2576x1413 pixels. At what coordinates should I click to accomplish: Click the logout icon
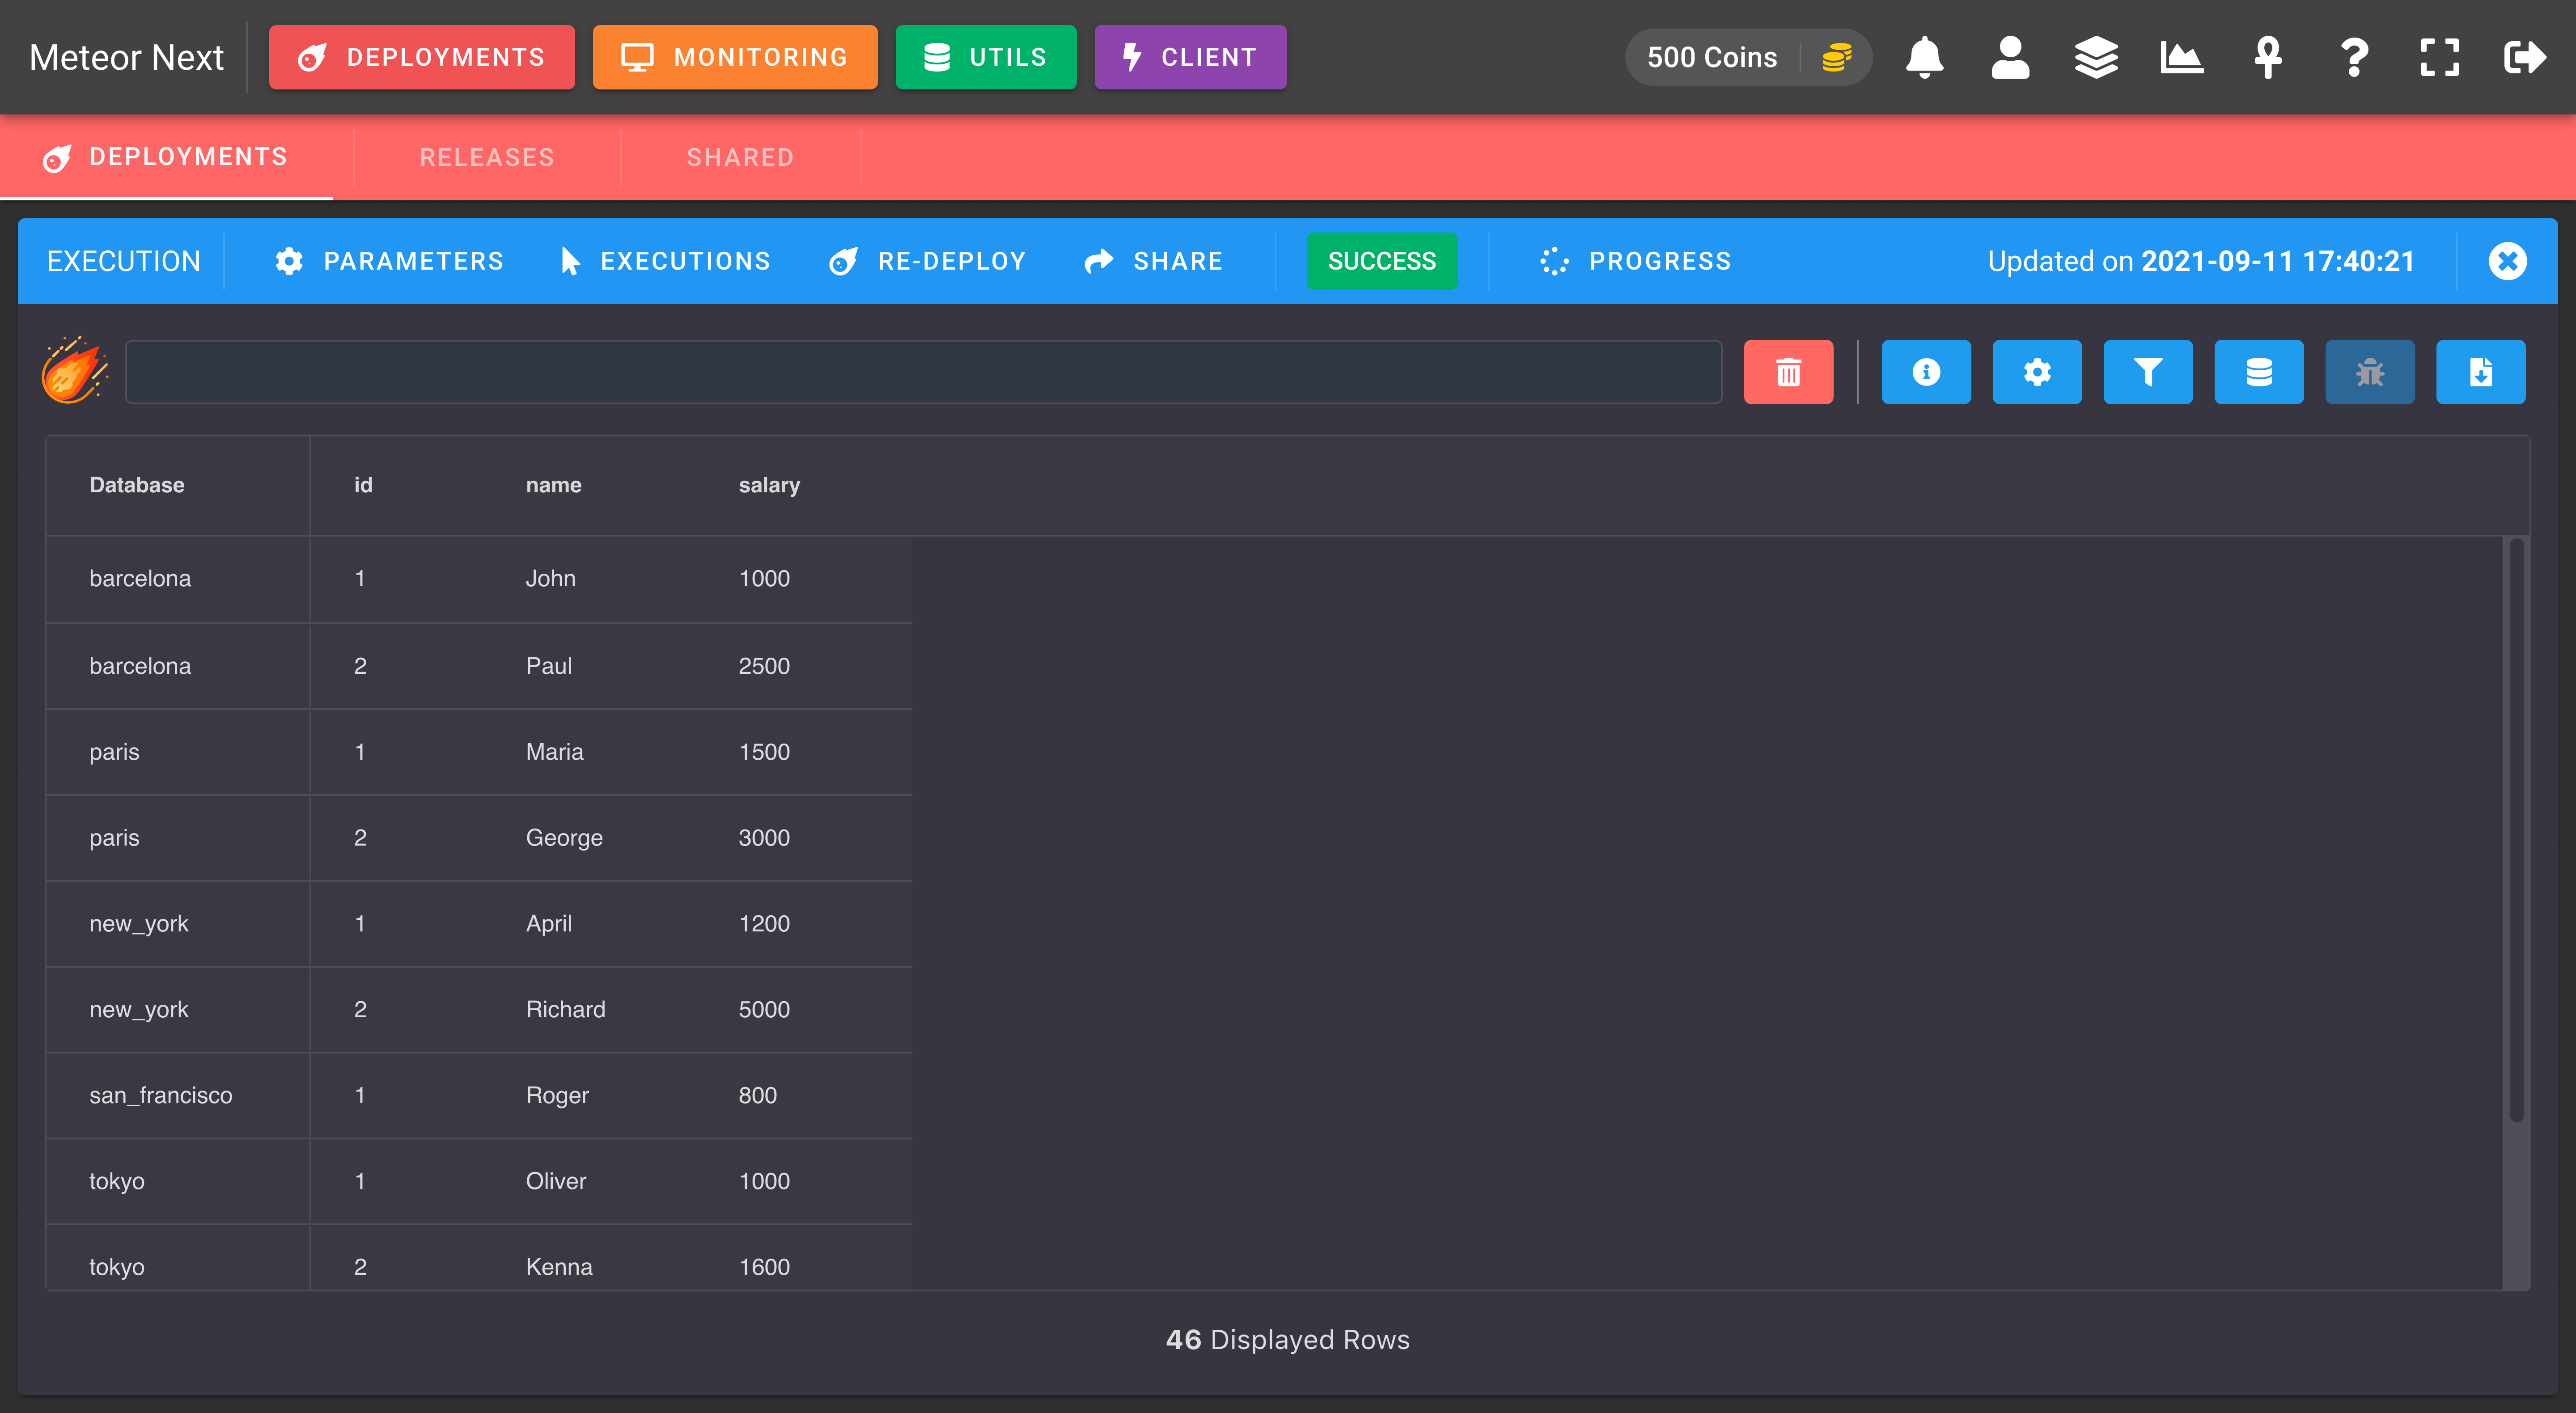(2525, 57)
